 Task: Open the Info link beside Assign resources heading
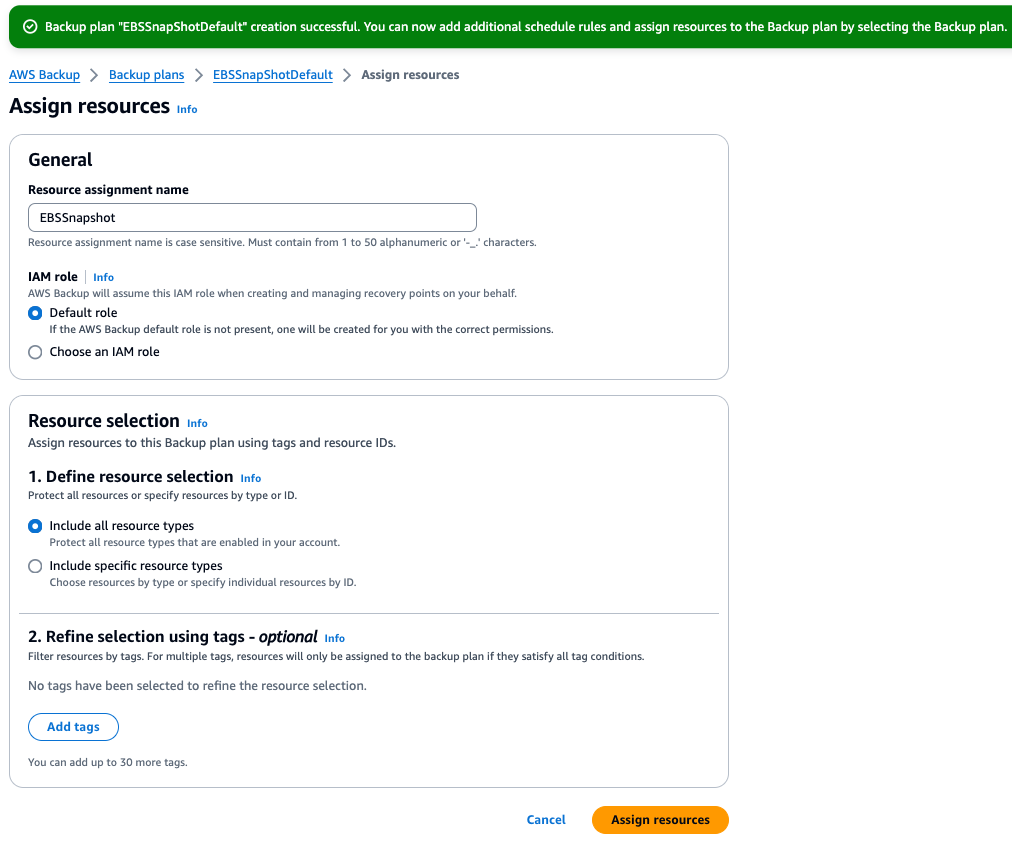[186, 109]
